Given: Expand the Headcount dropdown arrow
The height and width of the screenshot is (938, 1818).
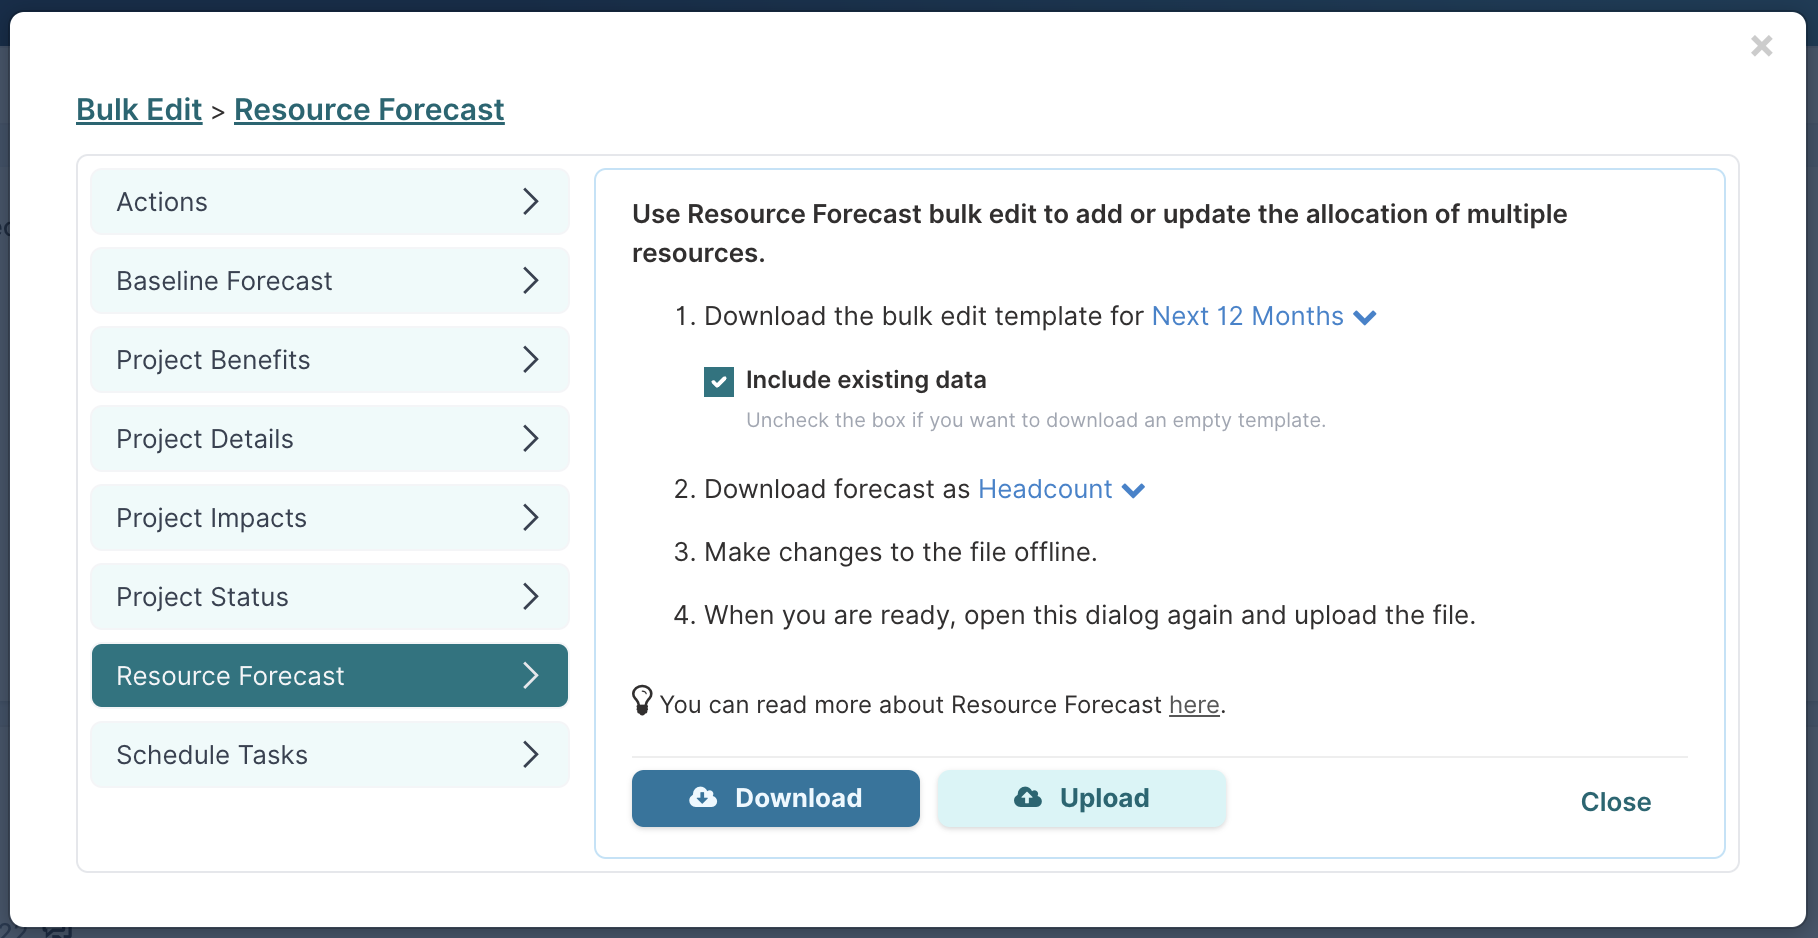Looking at the screenshot, I should click(x=1133, y=490).
